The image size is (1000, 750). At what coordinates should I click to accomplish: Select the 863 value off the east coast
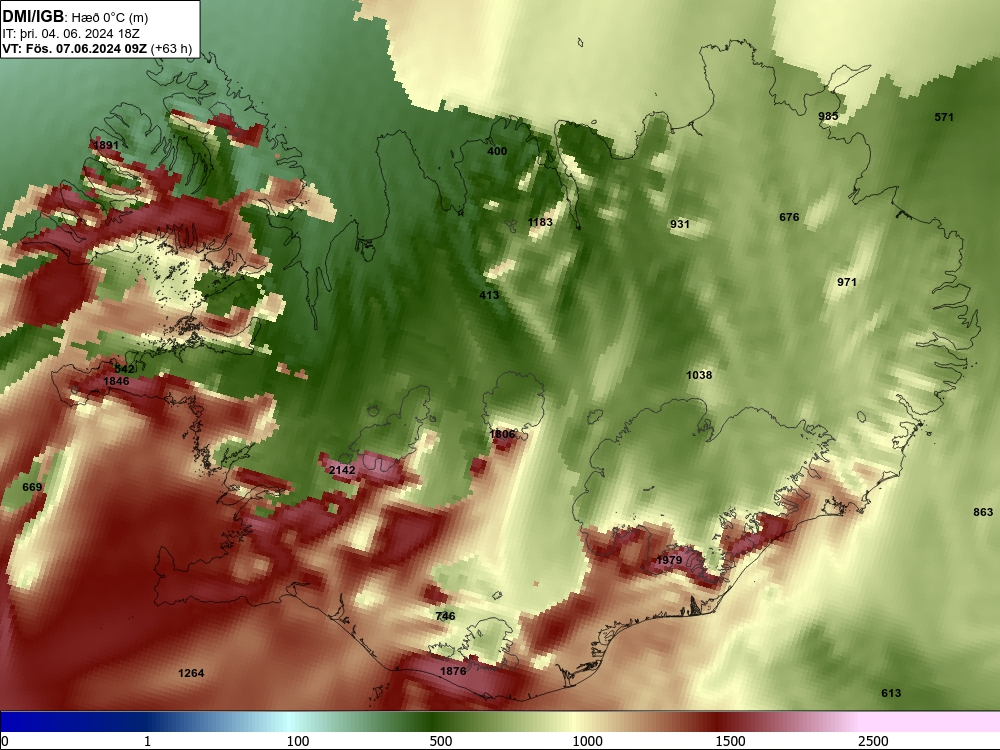click(x=983, y=512)
